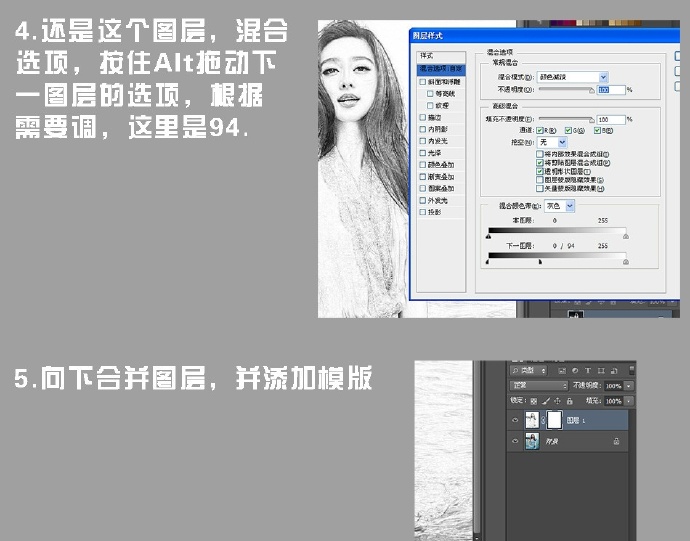Select the adjustment layer filter icon
Screen dimensions: 690x541
point(575,371)
